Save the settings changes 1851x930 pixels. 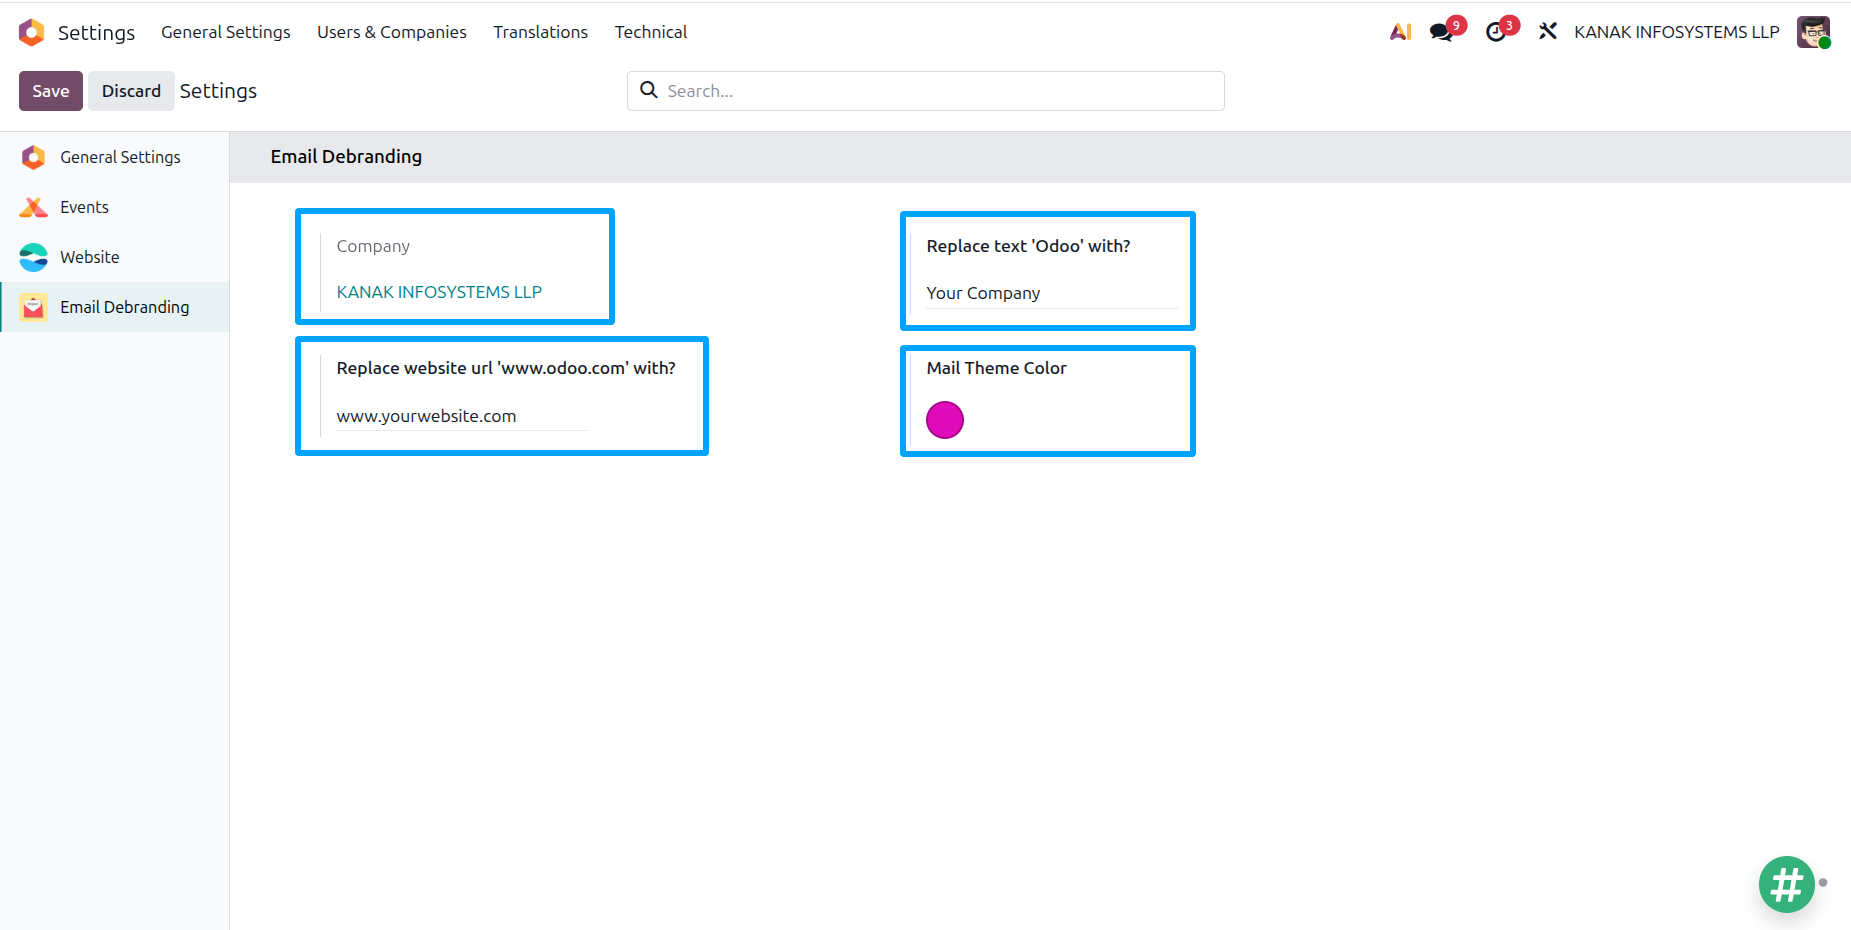coord(51,91)
